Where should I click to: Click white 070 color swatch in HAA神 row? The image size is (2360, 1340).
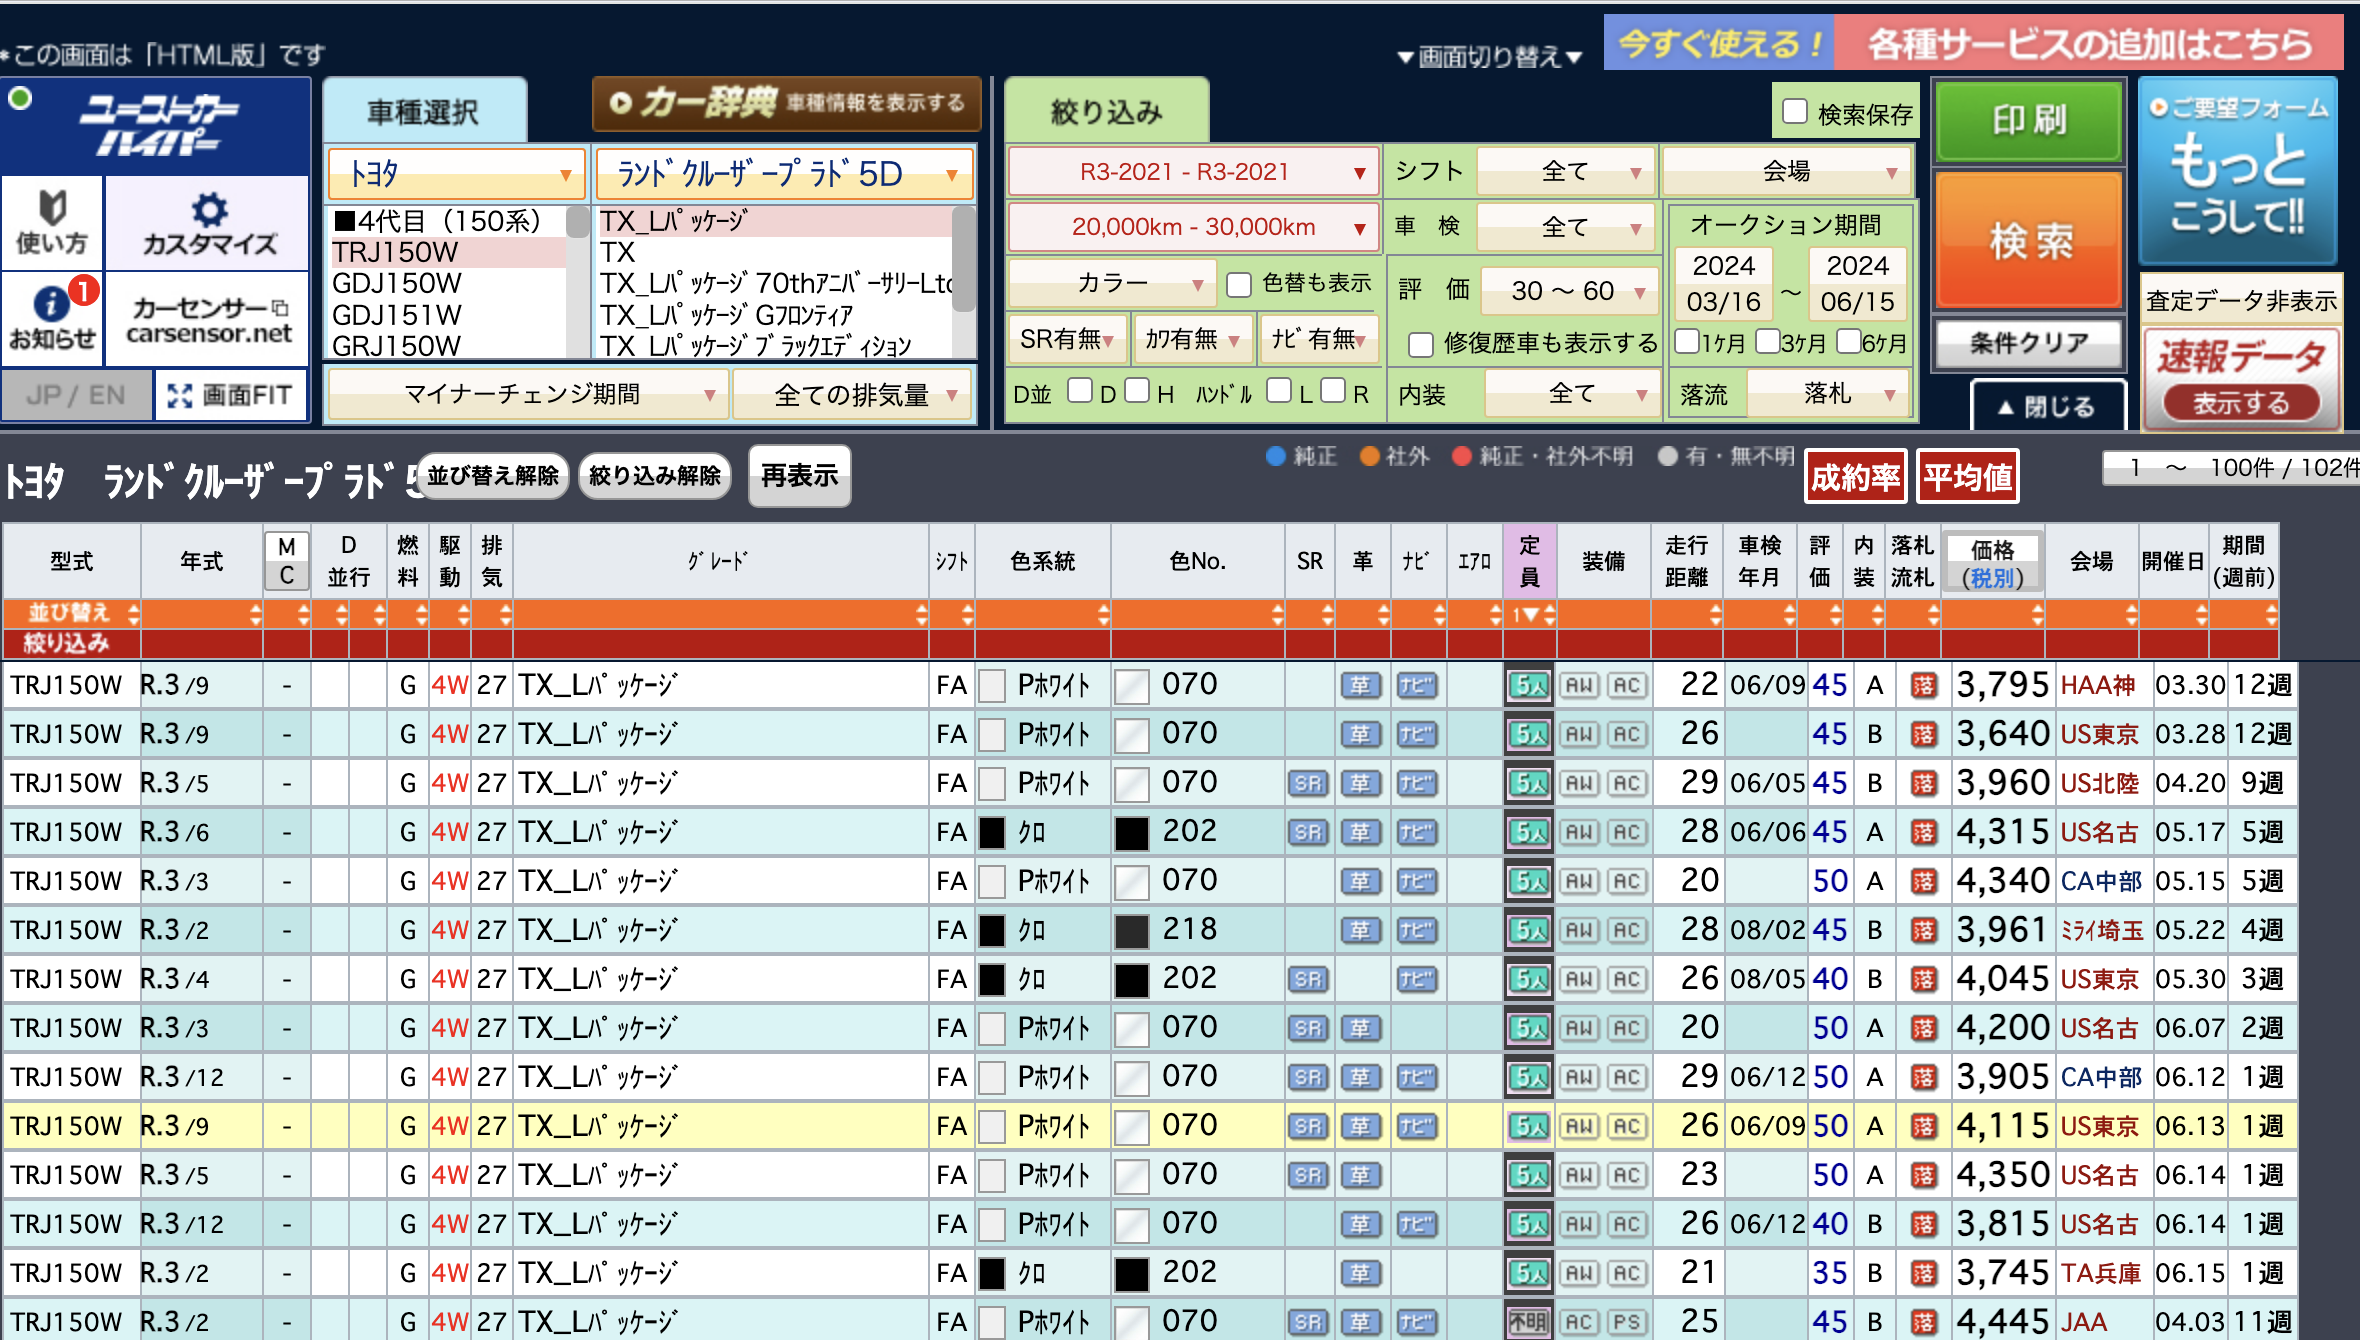(x=1131, y=686)
